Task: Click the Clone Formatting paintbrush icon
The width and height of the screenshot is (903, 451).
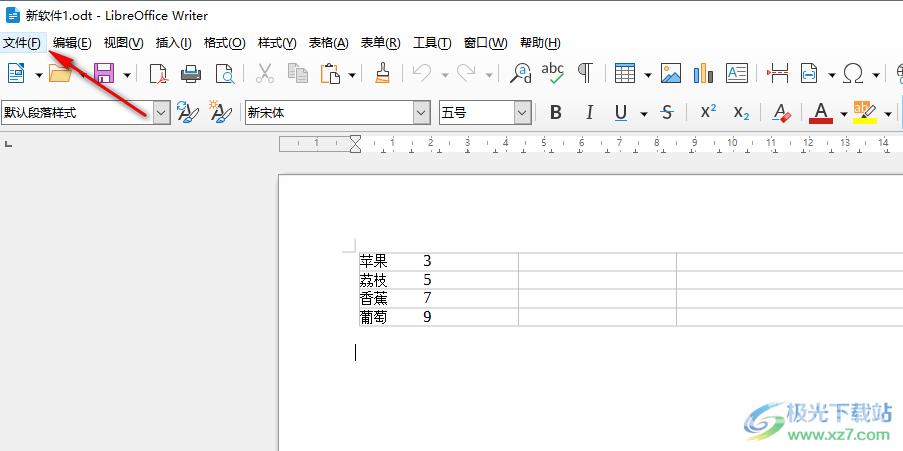Action: click(x=382, y=74)
